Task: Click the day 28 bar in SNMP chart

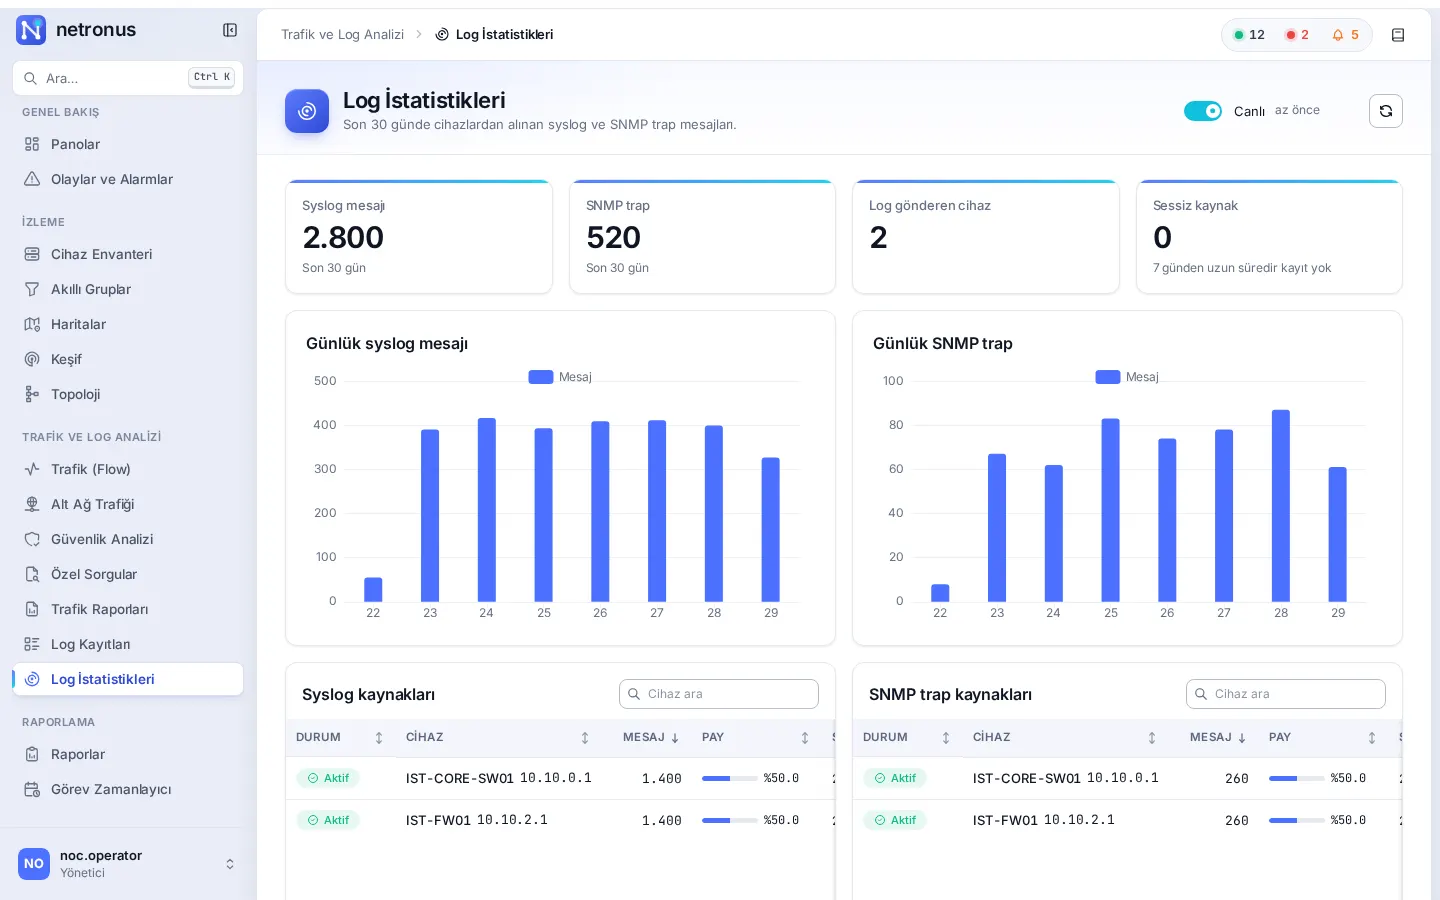Action: (1281, 506)
